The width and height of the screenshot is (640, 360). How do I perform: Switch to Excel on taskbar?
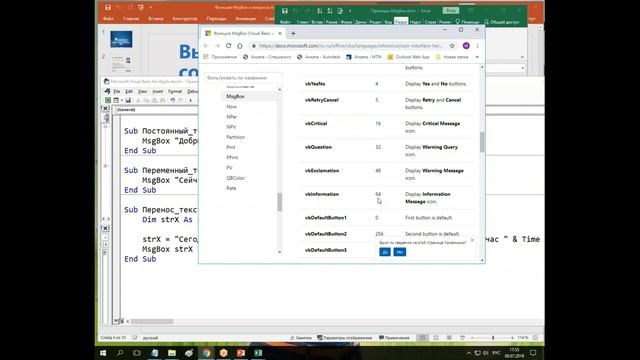click(258, 353)
